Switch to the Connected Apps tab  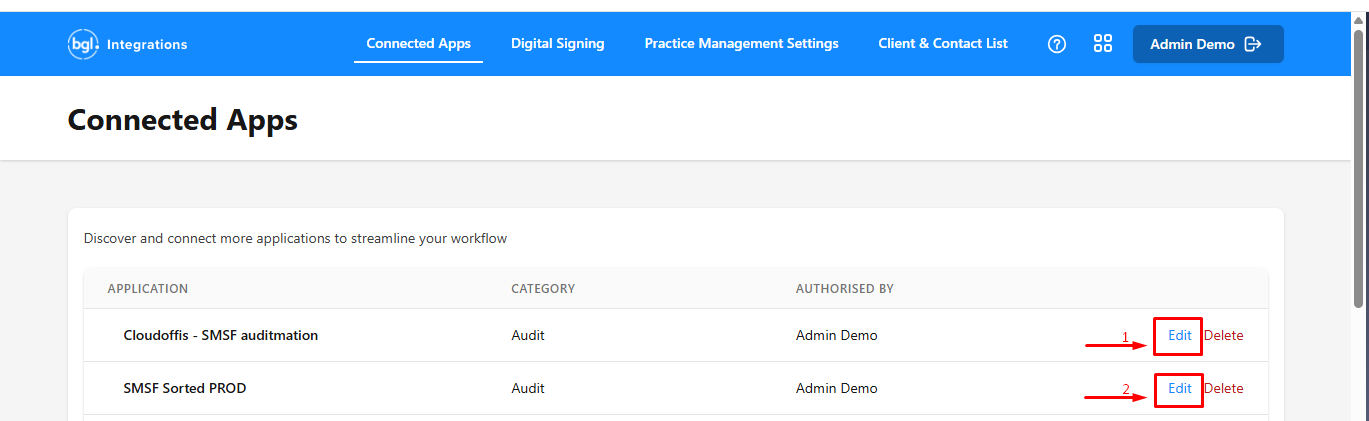[418, 44]
